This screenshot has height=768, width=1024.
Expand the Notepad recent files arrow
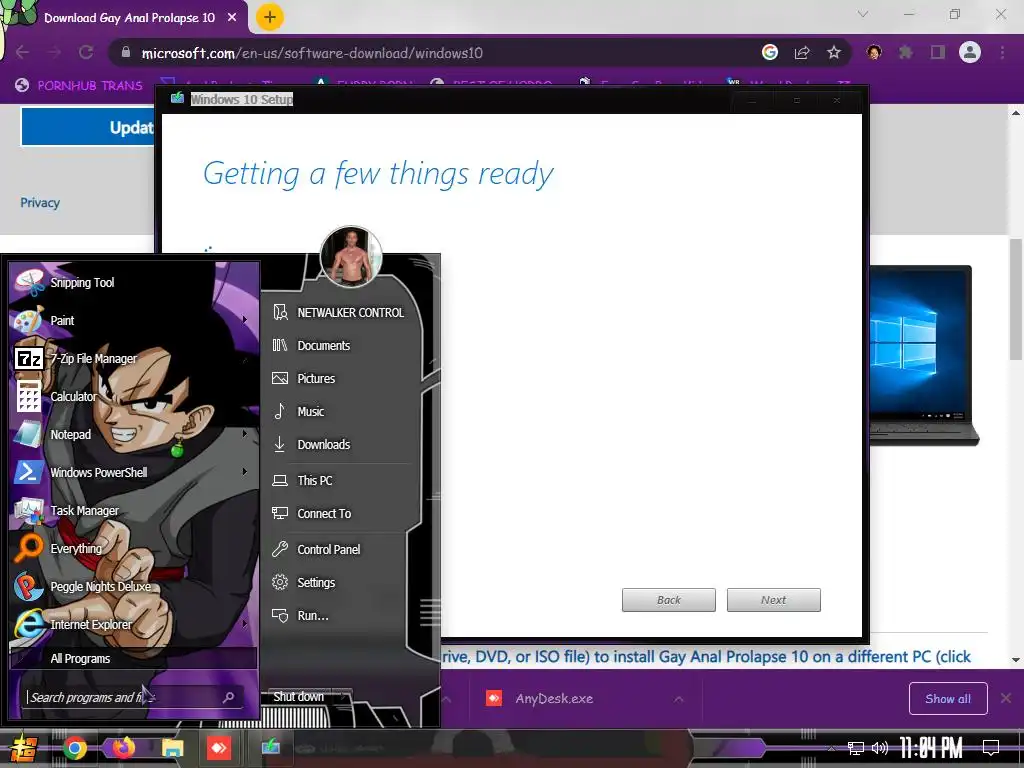pos(245,434)
